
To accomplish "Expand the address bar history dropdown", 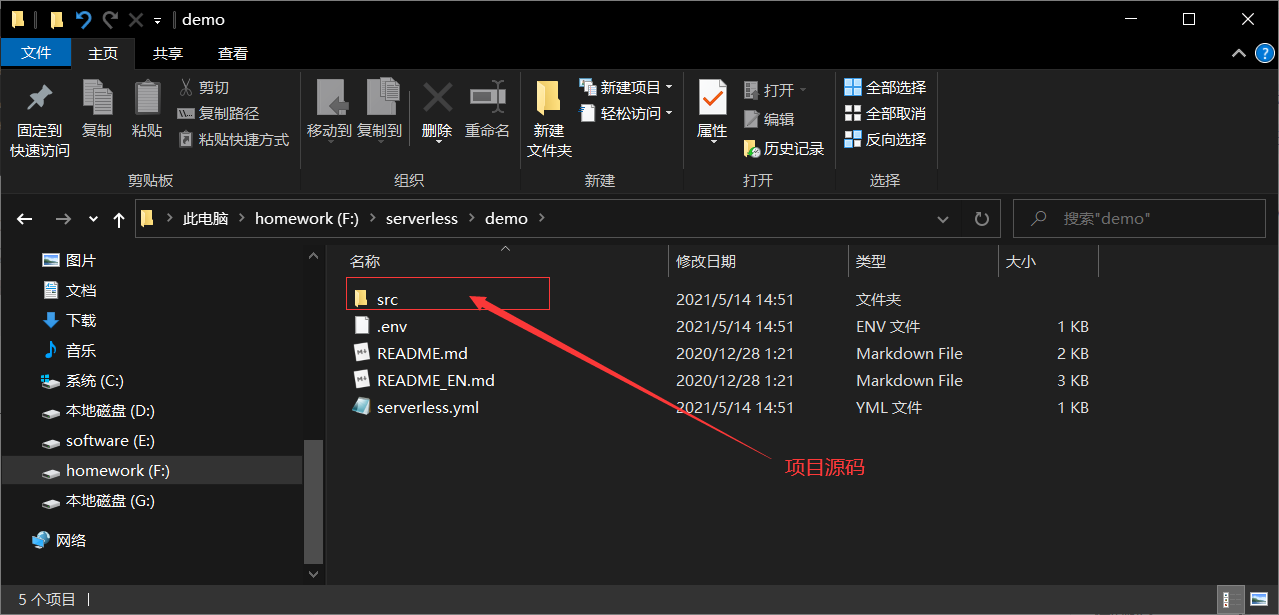I will pos(942,218).
